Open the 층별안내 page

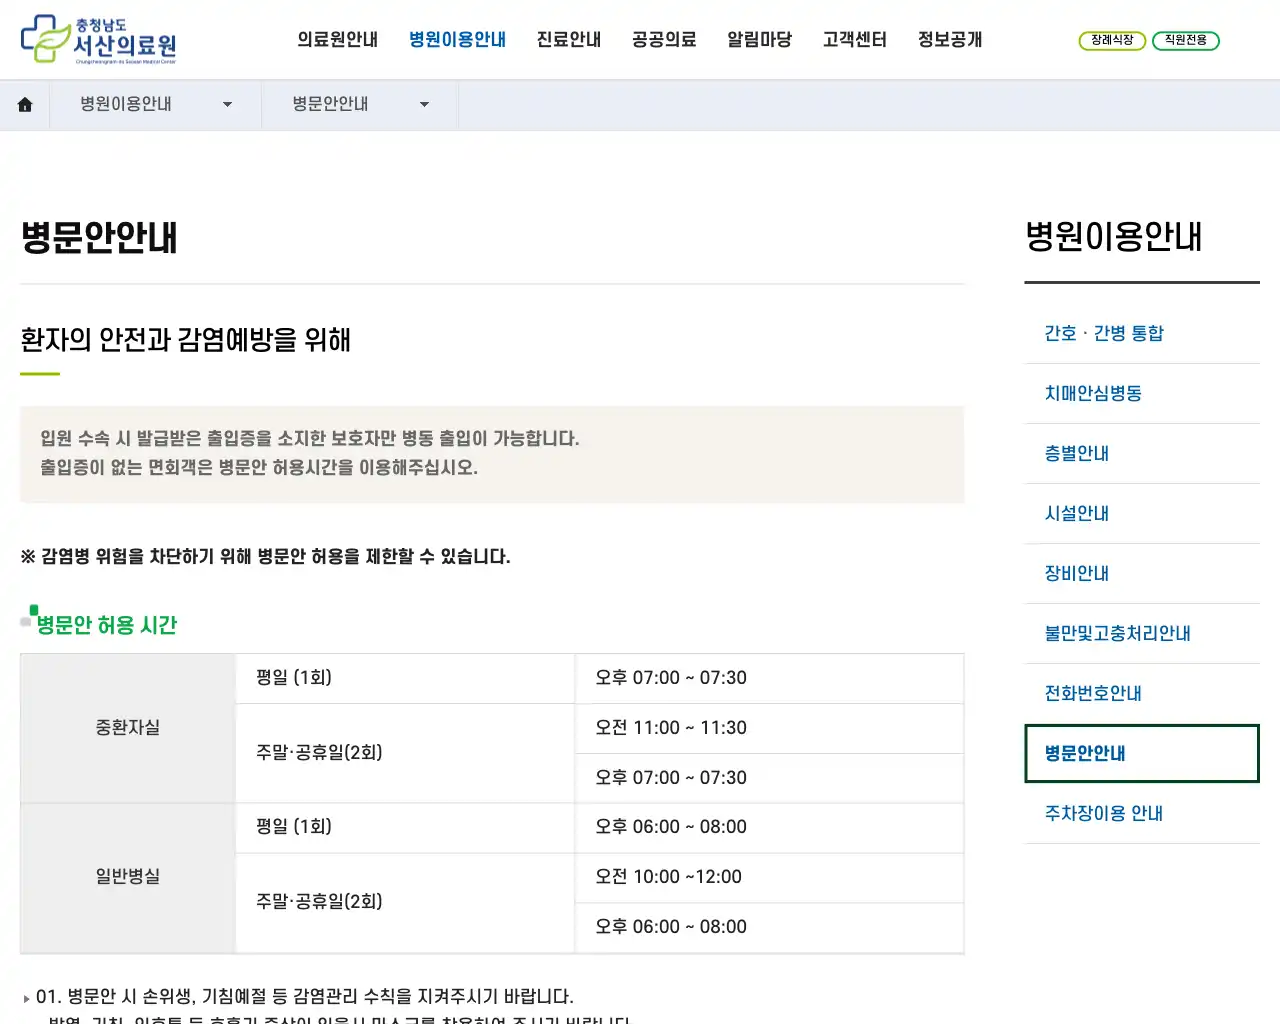(x=1075, y=453)
